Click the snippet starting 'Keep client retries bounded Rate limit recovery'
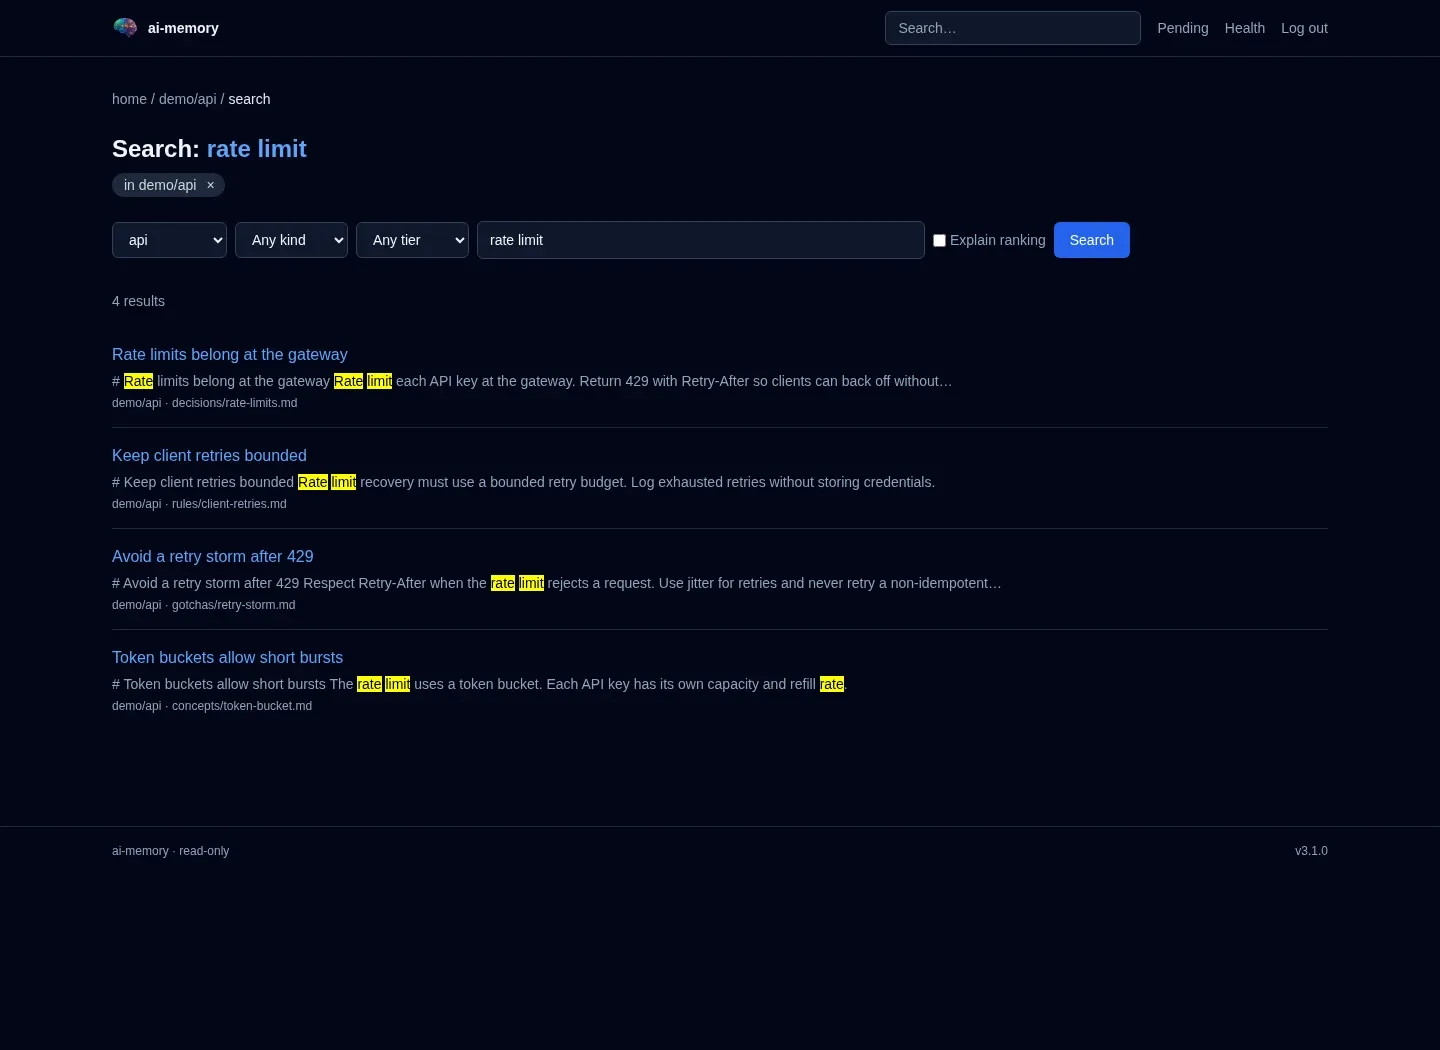 523,482
